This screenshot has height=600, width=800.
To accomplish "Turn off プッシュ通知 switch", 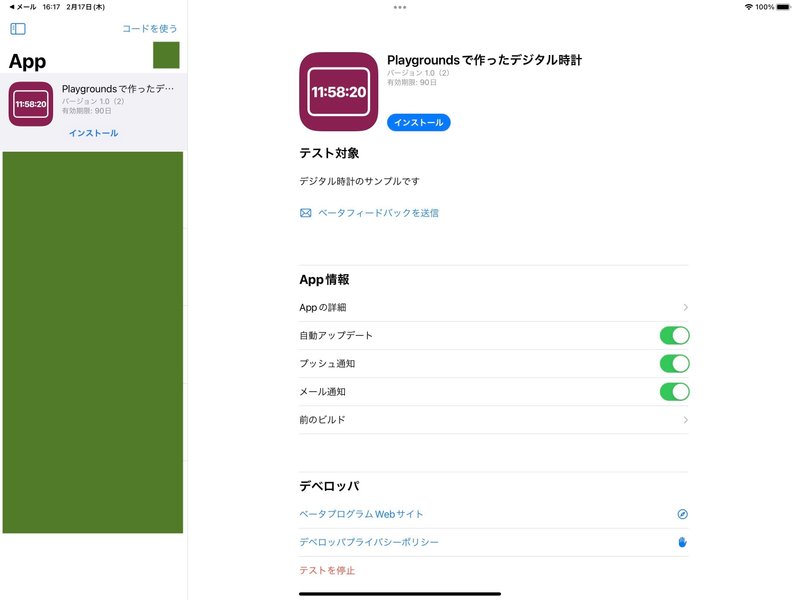I will pyautogui.click(x=674, y=364).
